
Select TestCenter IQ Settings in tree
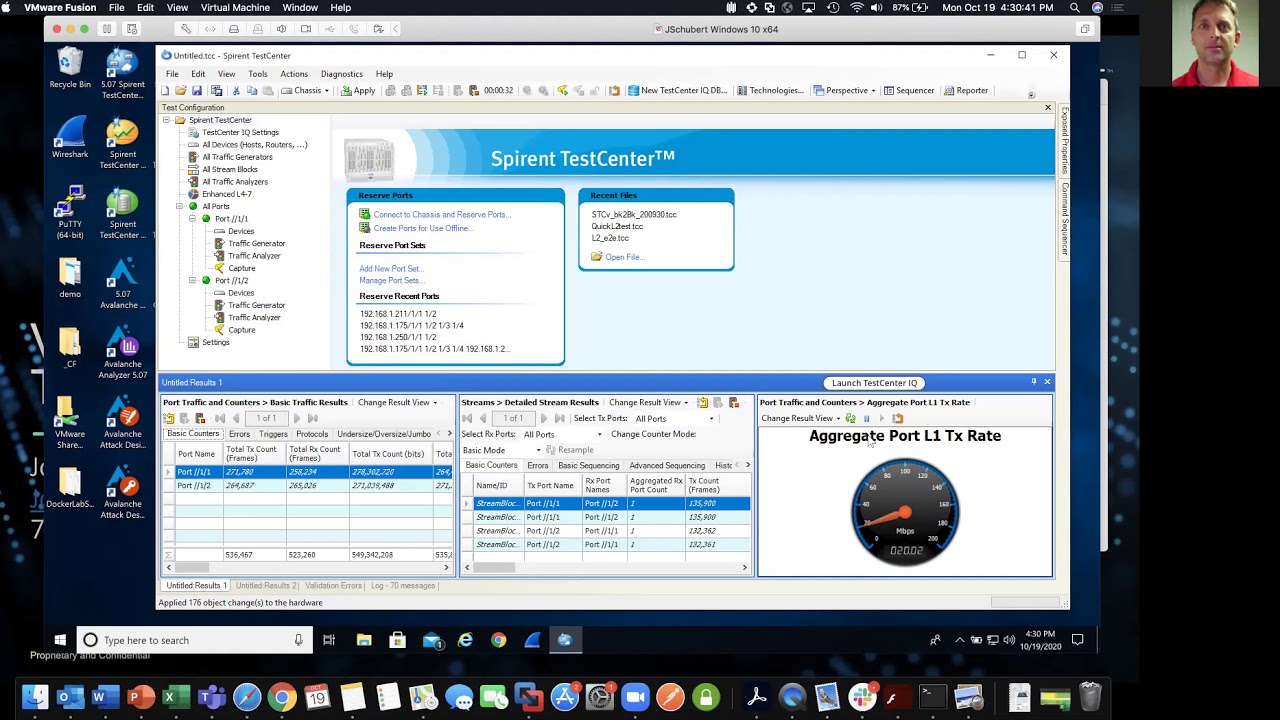click(x=240, y=132)
